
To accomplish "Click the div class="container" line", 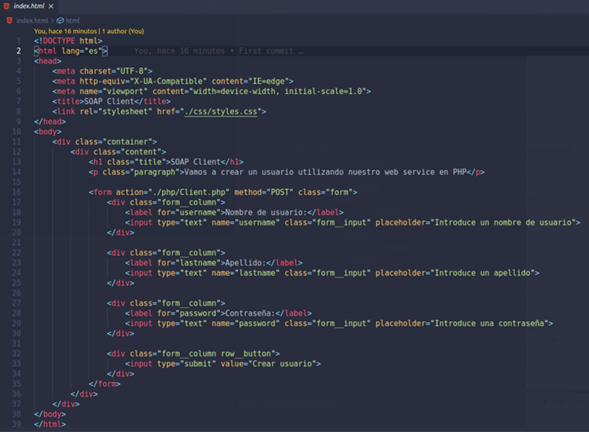I will (104, 142).
